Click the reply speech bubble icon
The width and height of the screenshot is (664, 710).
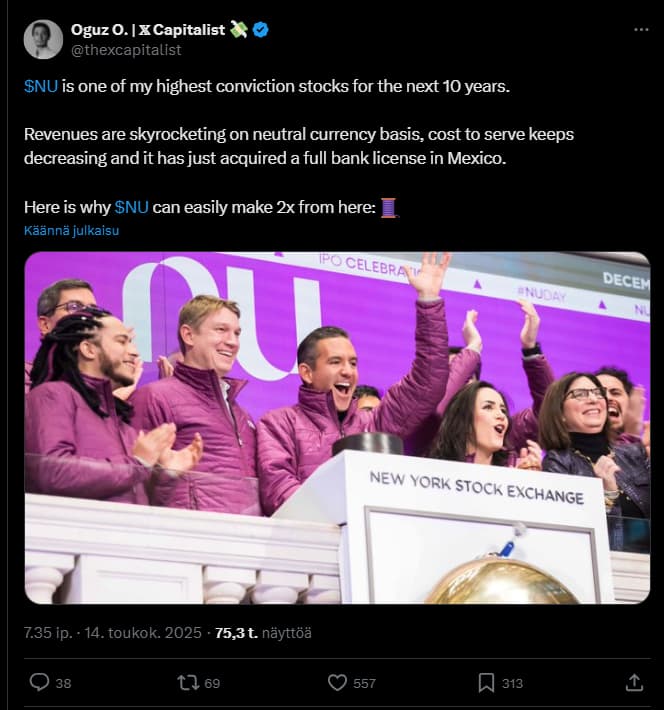pos(40,682)
